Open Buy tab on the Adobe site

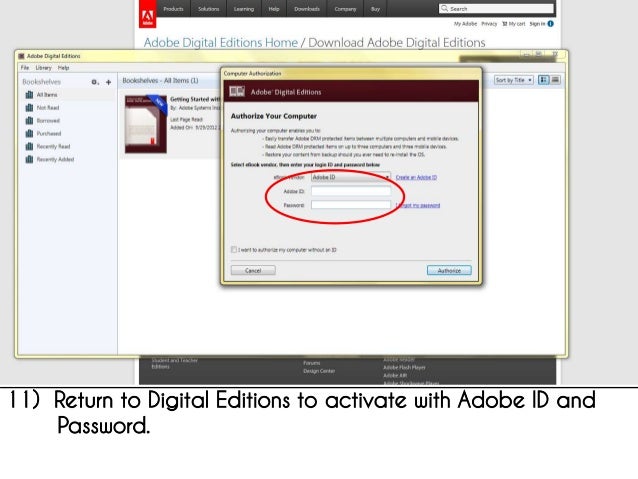point(375,9)
